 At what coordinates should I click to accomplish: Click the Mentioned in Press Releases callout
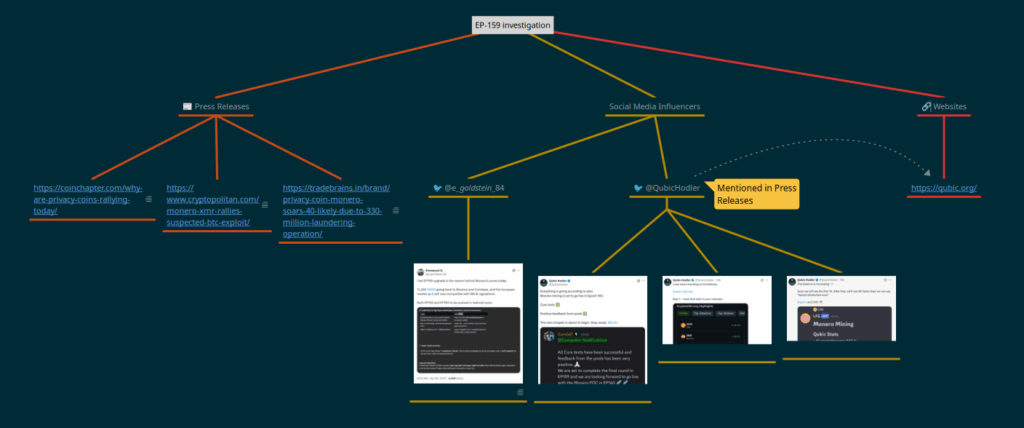coord(756,194)
